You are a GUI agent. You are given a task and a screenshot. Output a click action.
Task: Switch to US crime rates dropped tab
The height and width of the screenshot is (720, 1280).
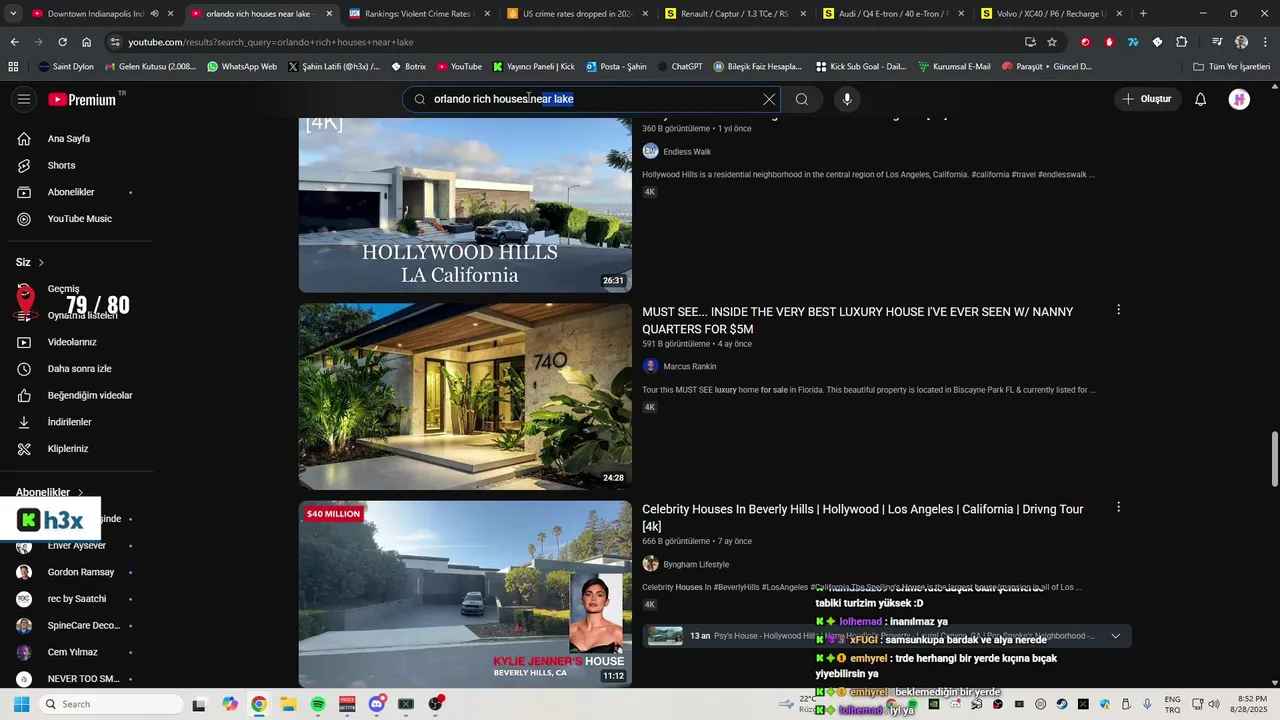coord(577,14)
